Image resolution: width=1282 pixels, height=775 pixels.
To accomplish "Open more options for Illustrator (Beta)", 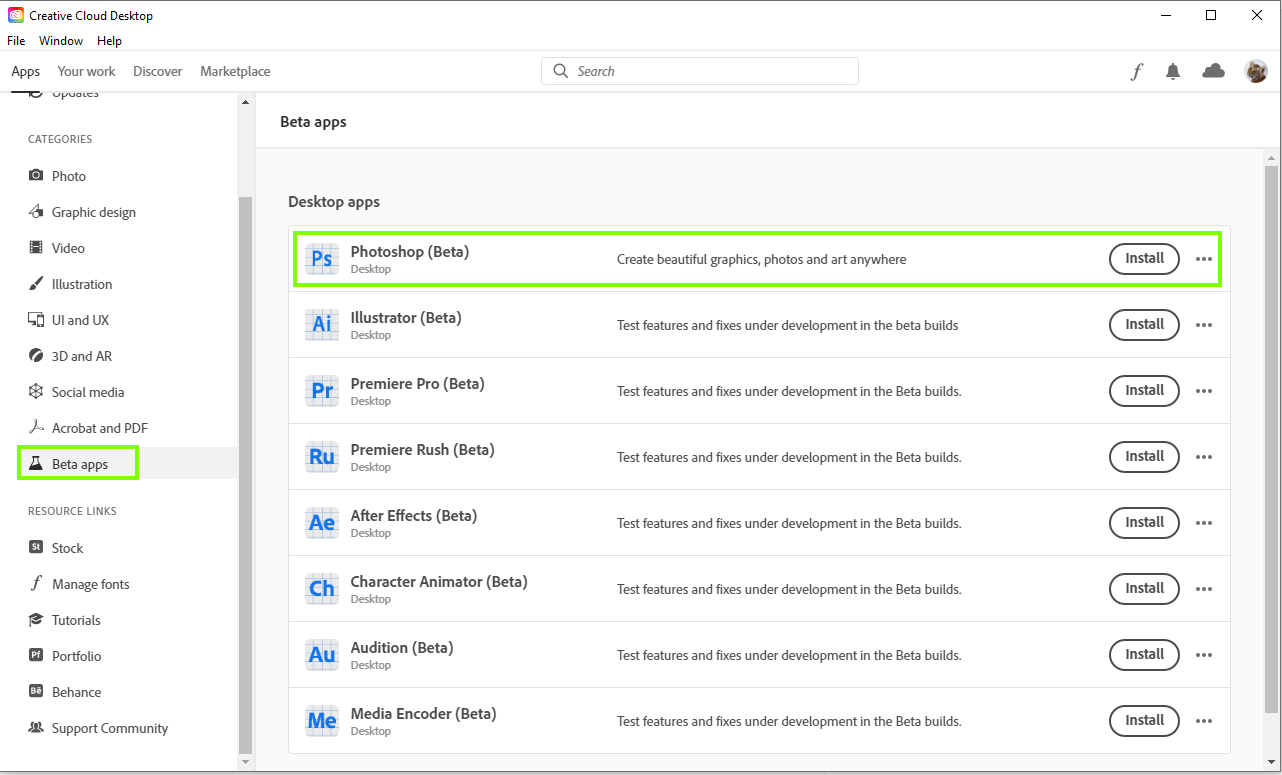I will click(x=1204, y=325).
